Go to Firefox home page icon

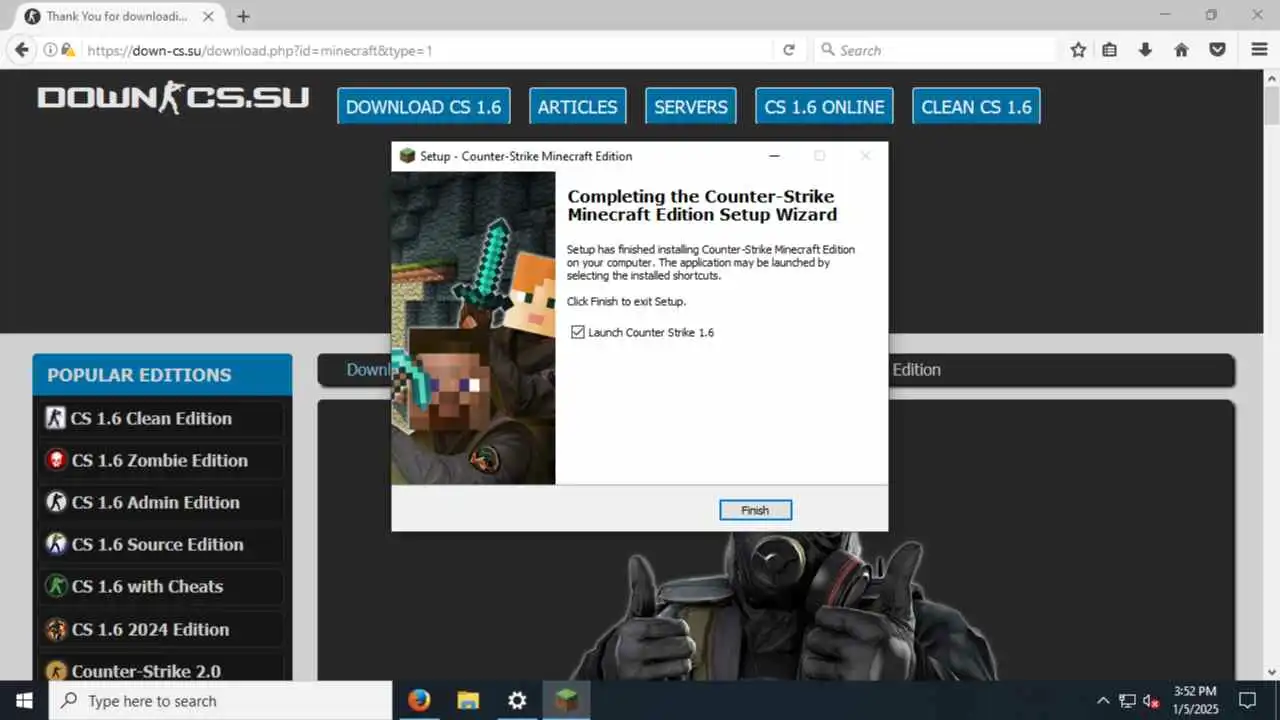pyautogui.click(x=1181, y=50)
